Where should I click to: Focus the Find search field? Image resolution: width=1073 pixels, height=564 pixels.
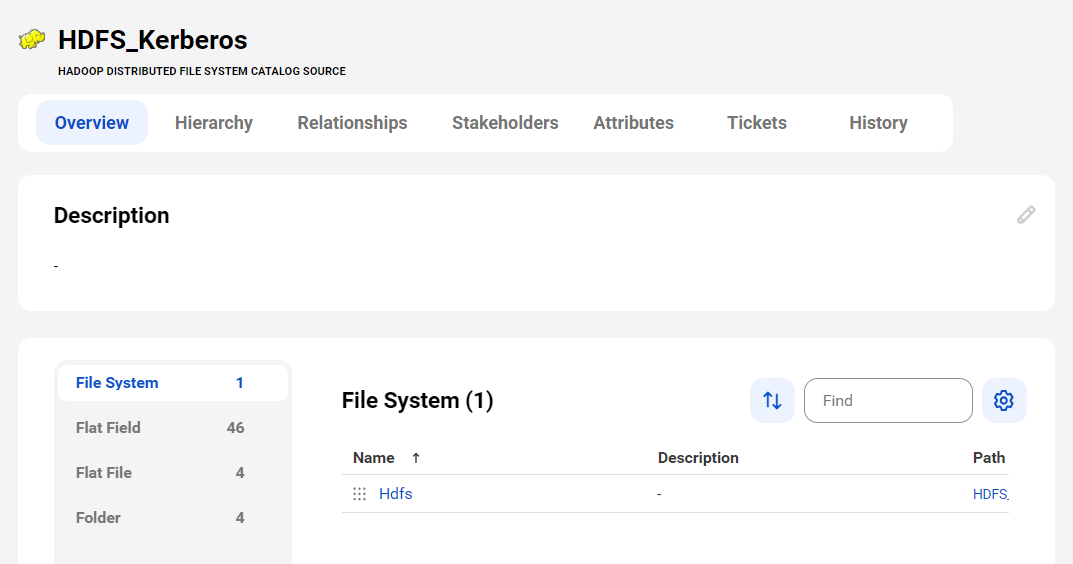point(888,400)
